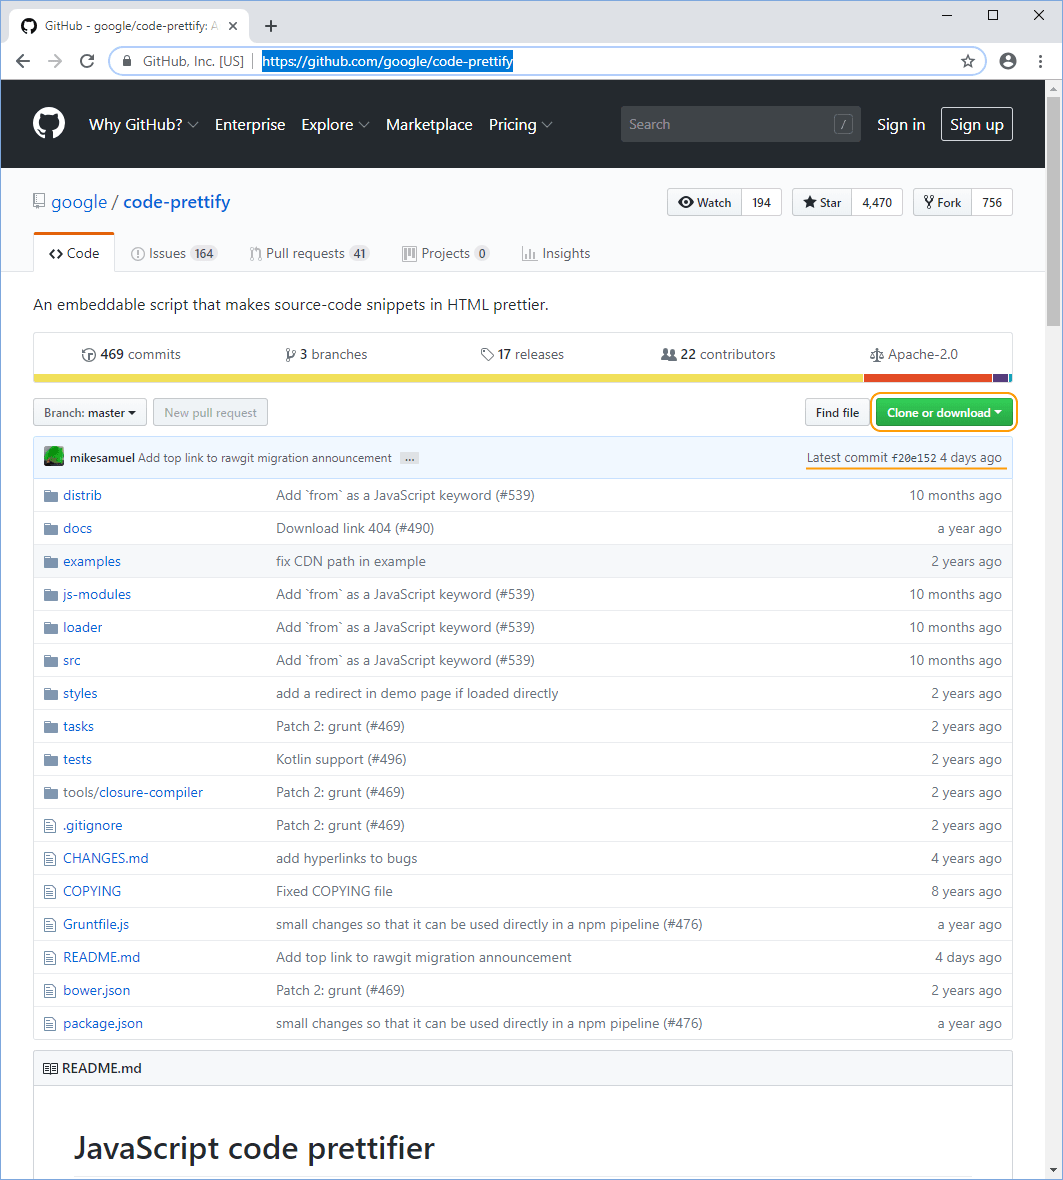This screenshot has width=1063, height=1180.
Task: Switch to Pull requests tab
Action: coord(309,254)
